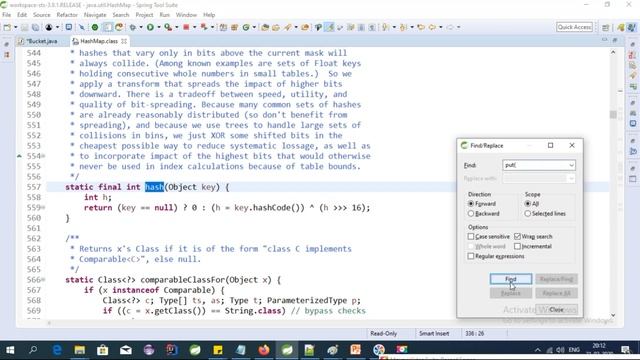This screenshot has height=360, width=640.
Task: Expand the Stop dropdown arrow
Action: click(x=194, y=27)
